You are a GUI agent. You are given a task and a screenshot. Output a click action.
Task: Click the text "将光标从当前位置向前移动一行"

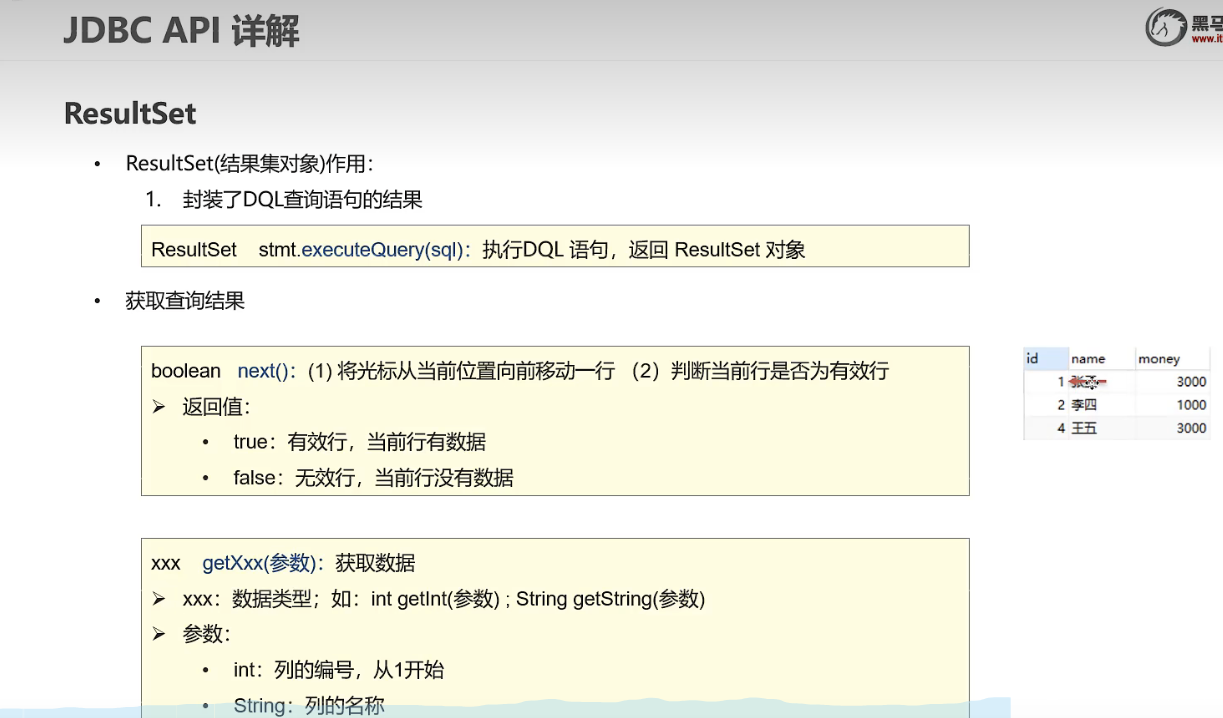pyautogui.click(x=474, y=371)
